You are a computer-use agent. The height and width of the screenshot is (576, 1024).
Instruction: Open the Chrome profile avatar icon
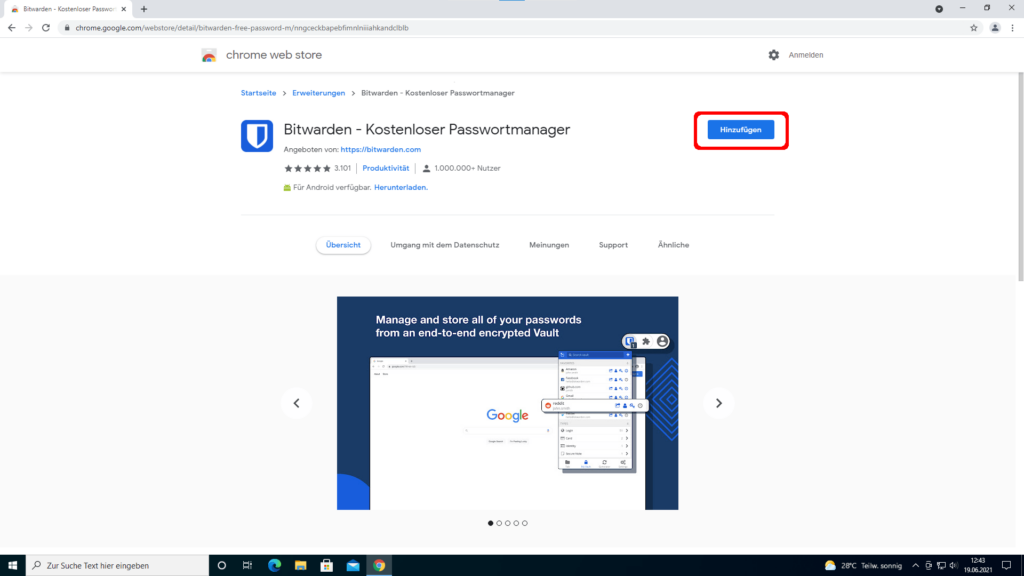995,28
